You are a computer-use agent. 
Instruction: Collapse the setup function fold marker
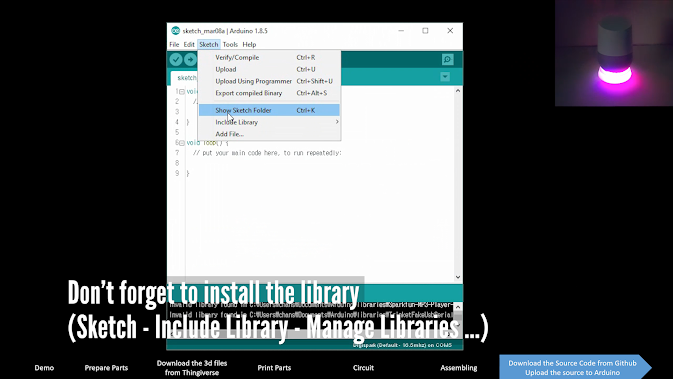pyautogui.click(x=182, y=91)
